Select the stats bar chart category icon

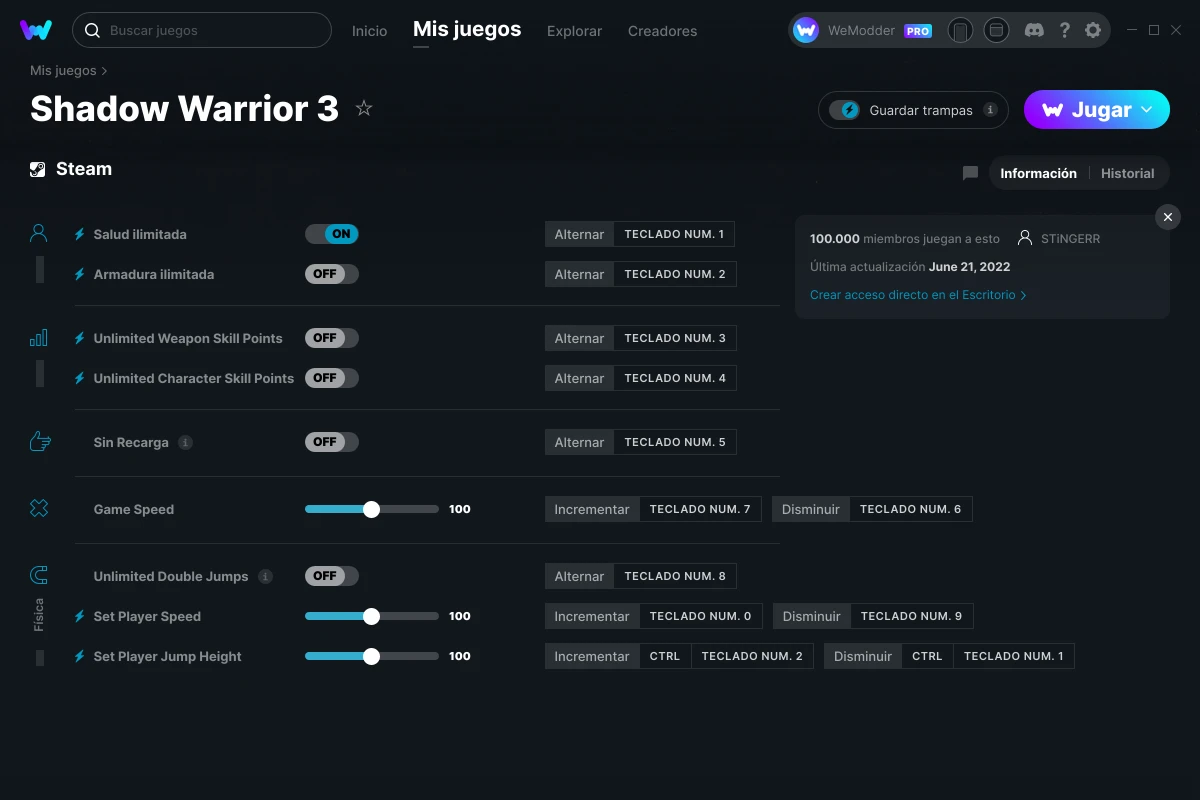pyautogui.click(x=38, y=338)
